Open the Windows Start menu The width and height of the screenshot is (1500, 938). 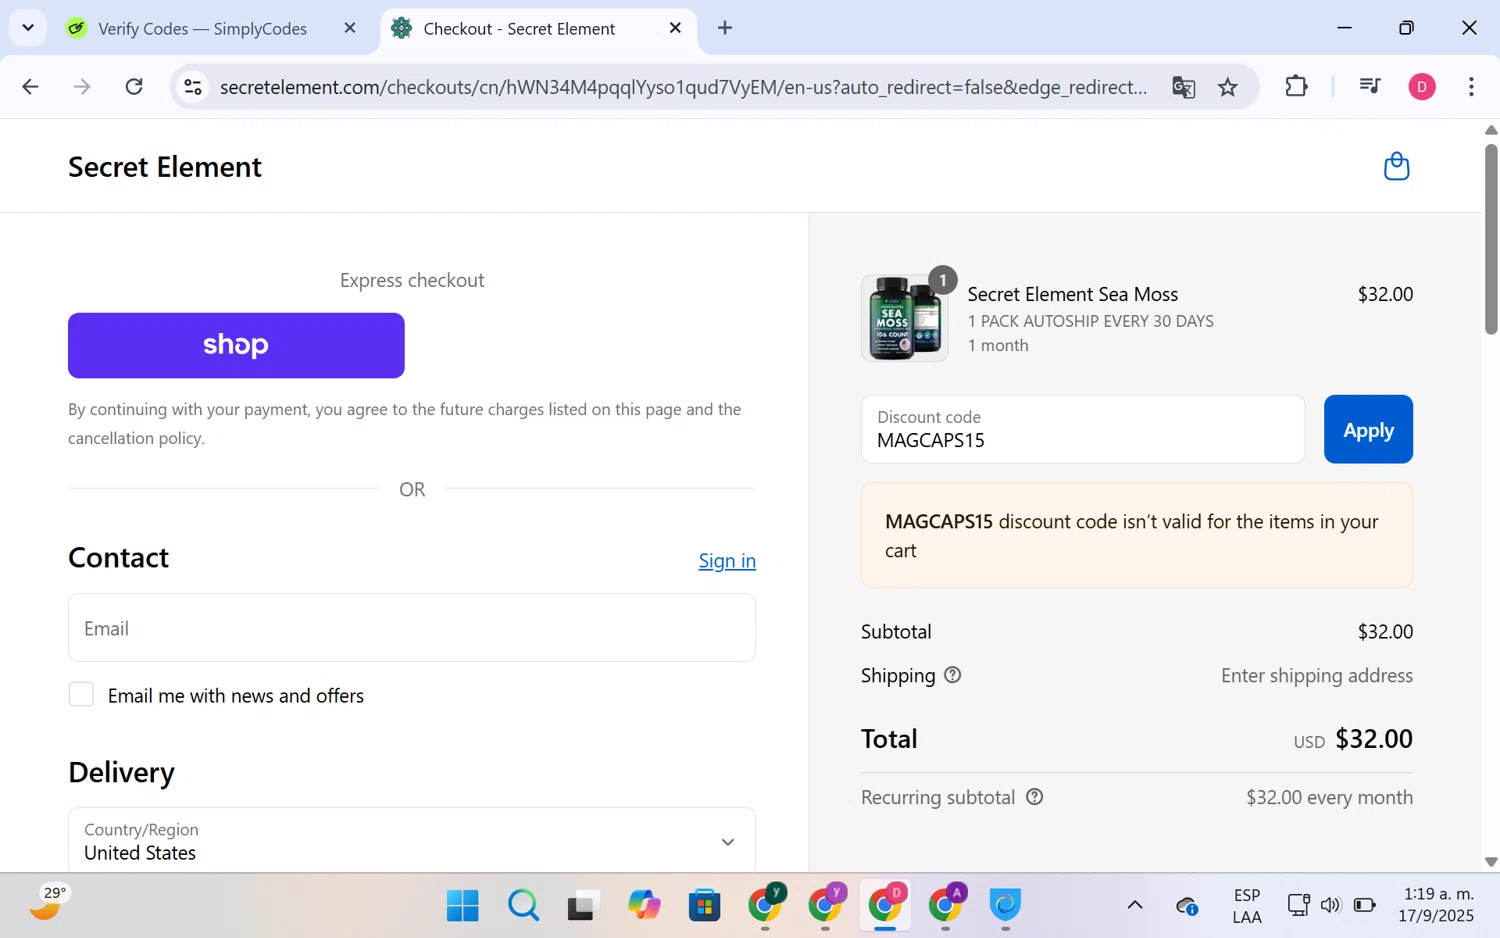[462, 905]
